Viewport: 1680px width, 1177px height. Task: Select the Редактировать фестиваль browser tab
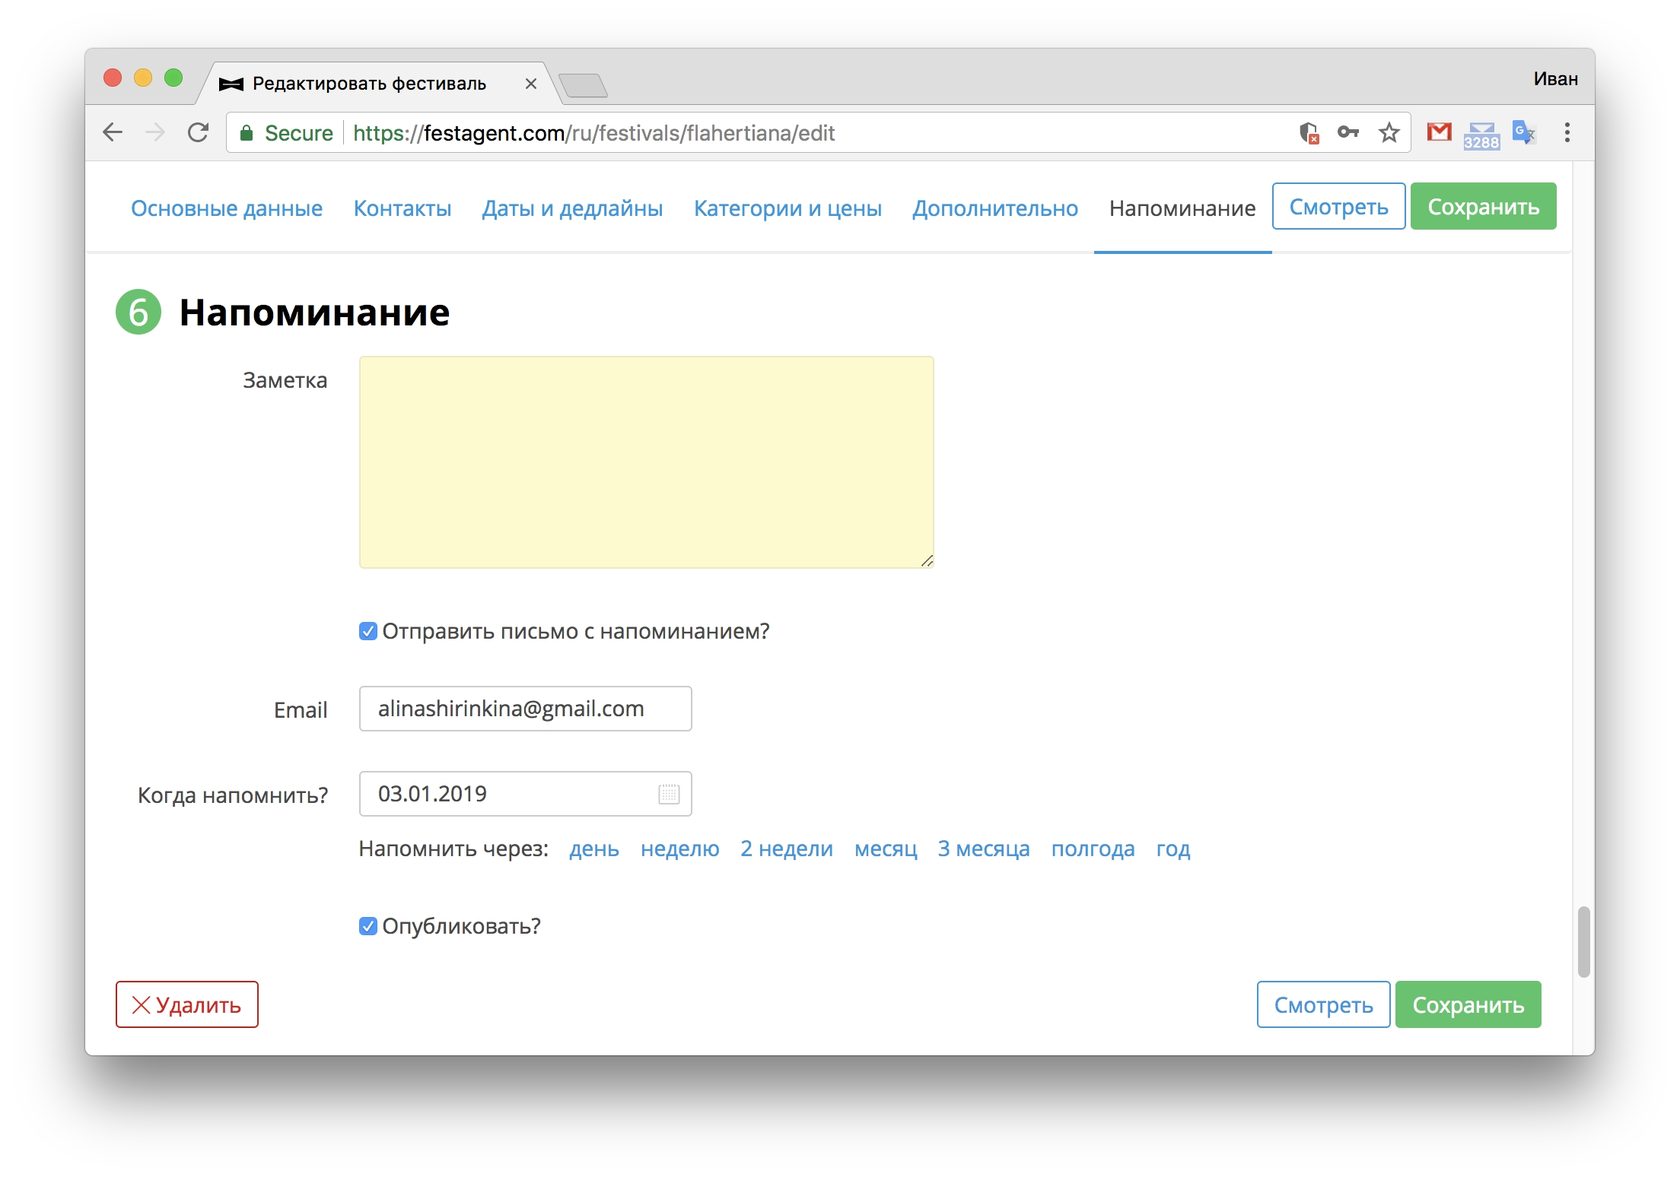point(378,84)
